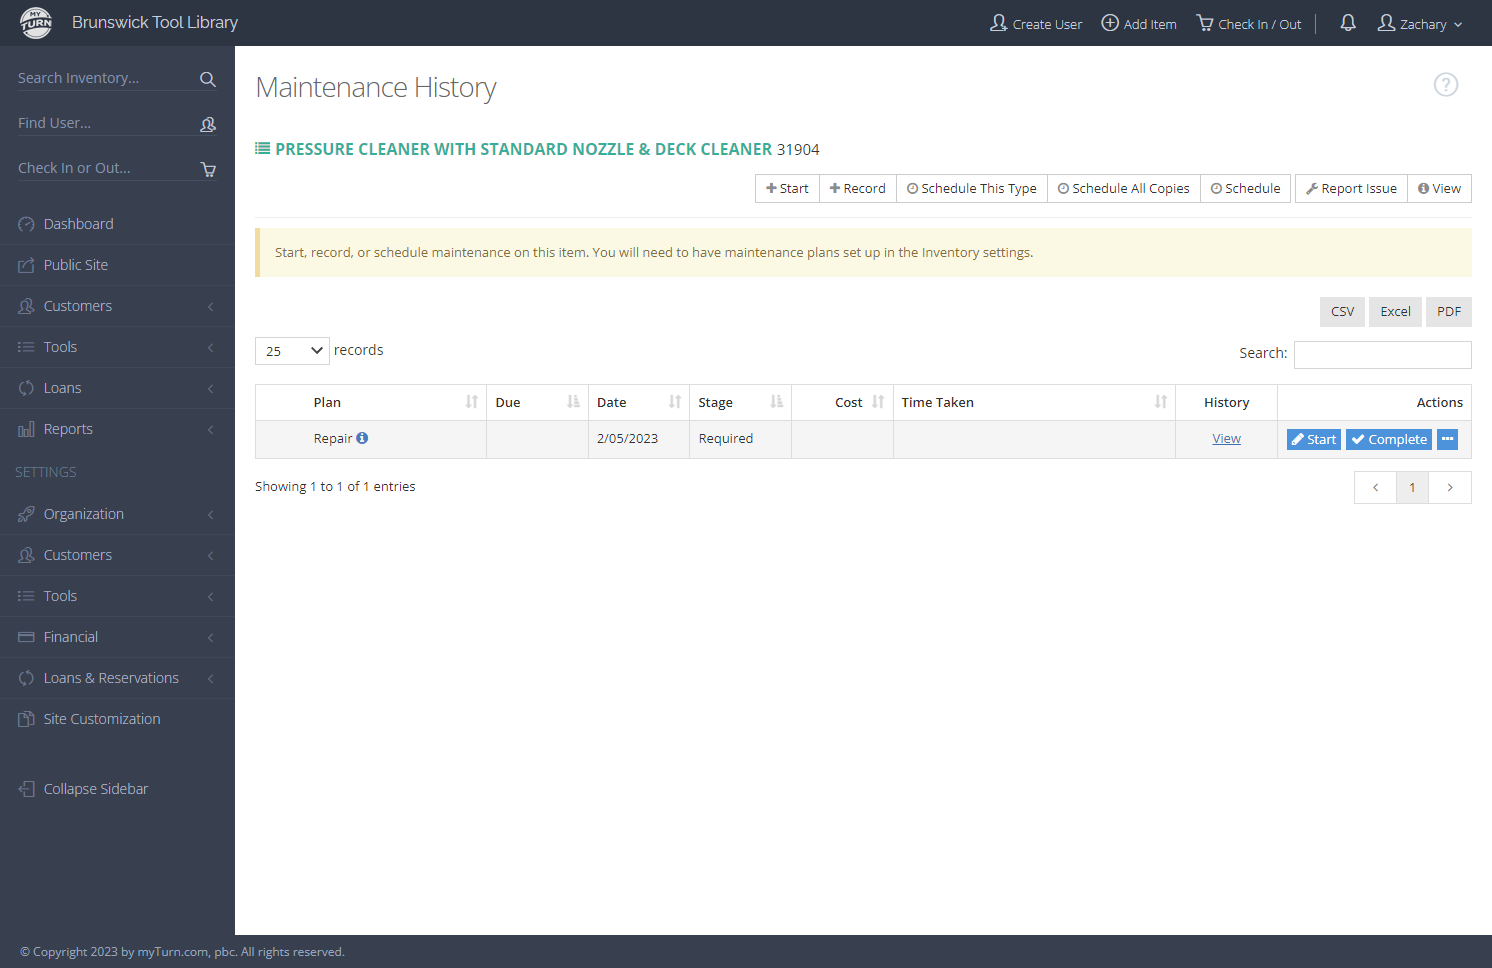Click the top Start maintenance button

[787, 189]
